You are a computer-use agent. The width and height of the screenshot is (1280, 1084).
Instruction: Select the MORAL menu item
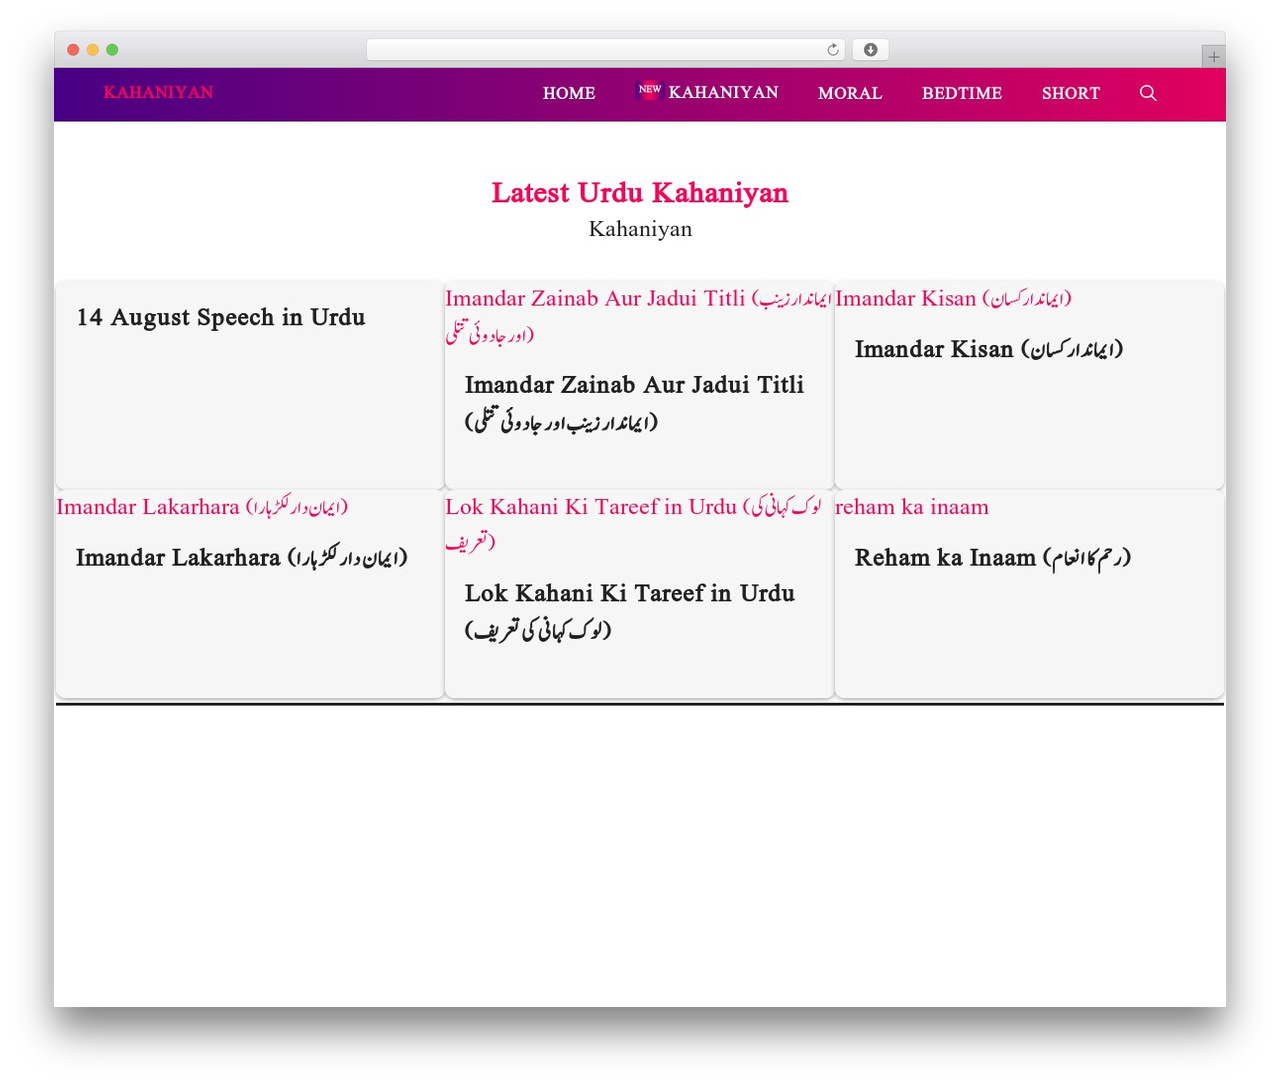[x=850, y=93]
